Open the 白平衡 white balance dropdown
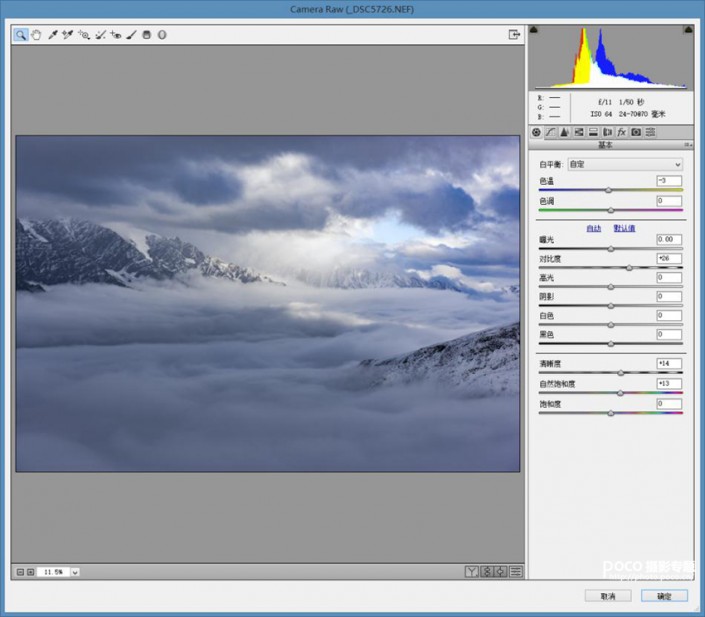Screen dimensions: 705x617 click(624, 164)
